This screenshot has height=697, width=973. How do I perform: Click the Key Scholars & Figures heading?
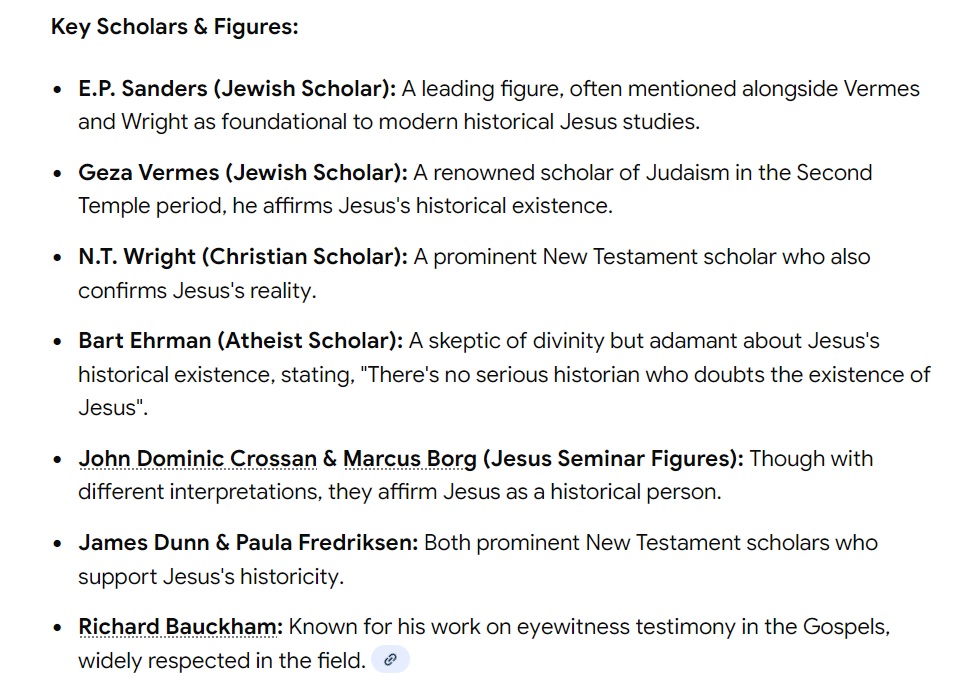174,27
